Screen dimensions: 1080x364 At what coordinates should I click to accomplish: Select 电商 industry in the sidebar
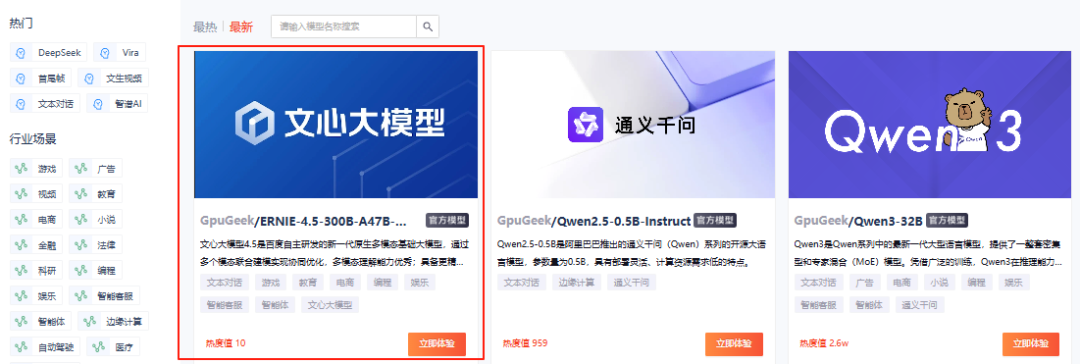[x=37, y=220]
